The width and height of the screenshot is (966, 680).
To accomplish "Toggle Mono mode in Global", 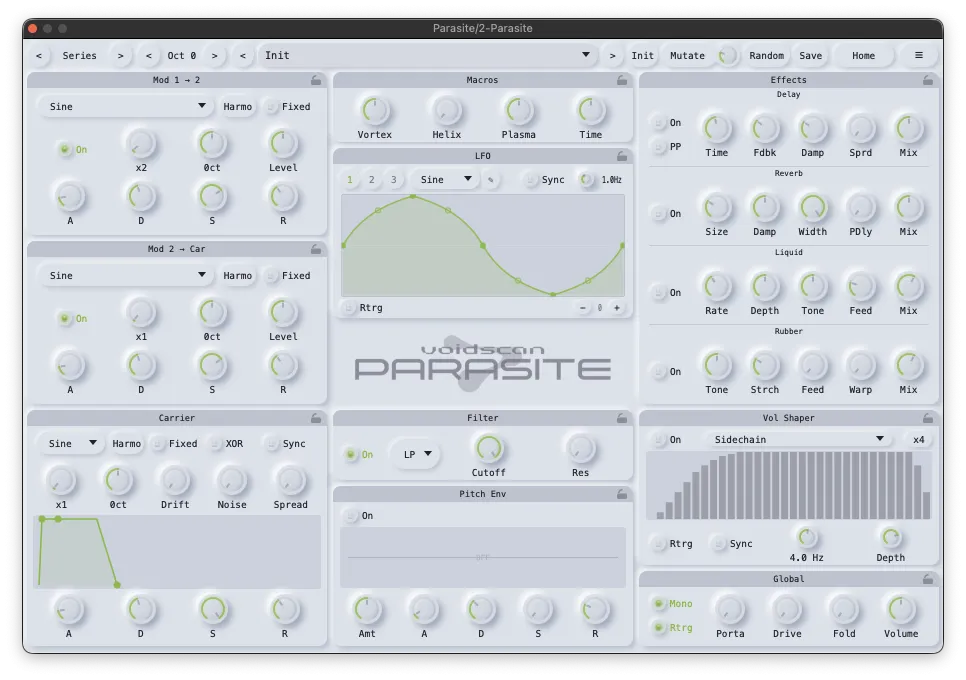I will pos(673,604).
